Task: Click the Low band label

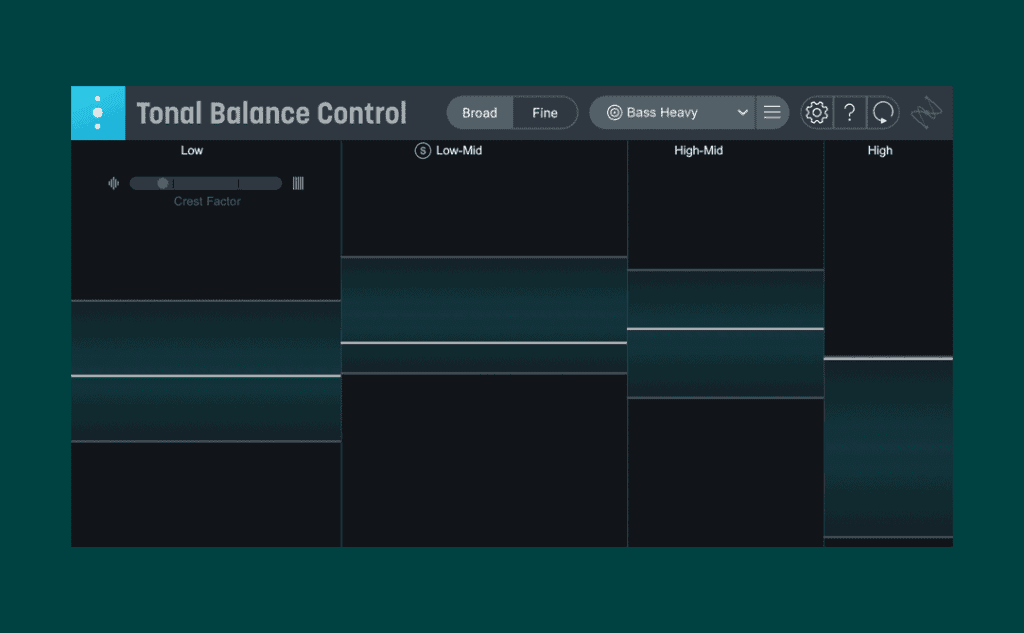Action: pyautogui.click(x=192, y=151)
